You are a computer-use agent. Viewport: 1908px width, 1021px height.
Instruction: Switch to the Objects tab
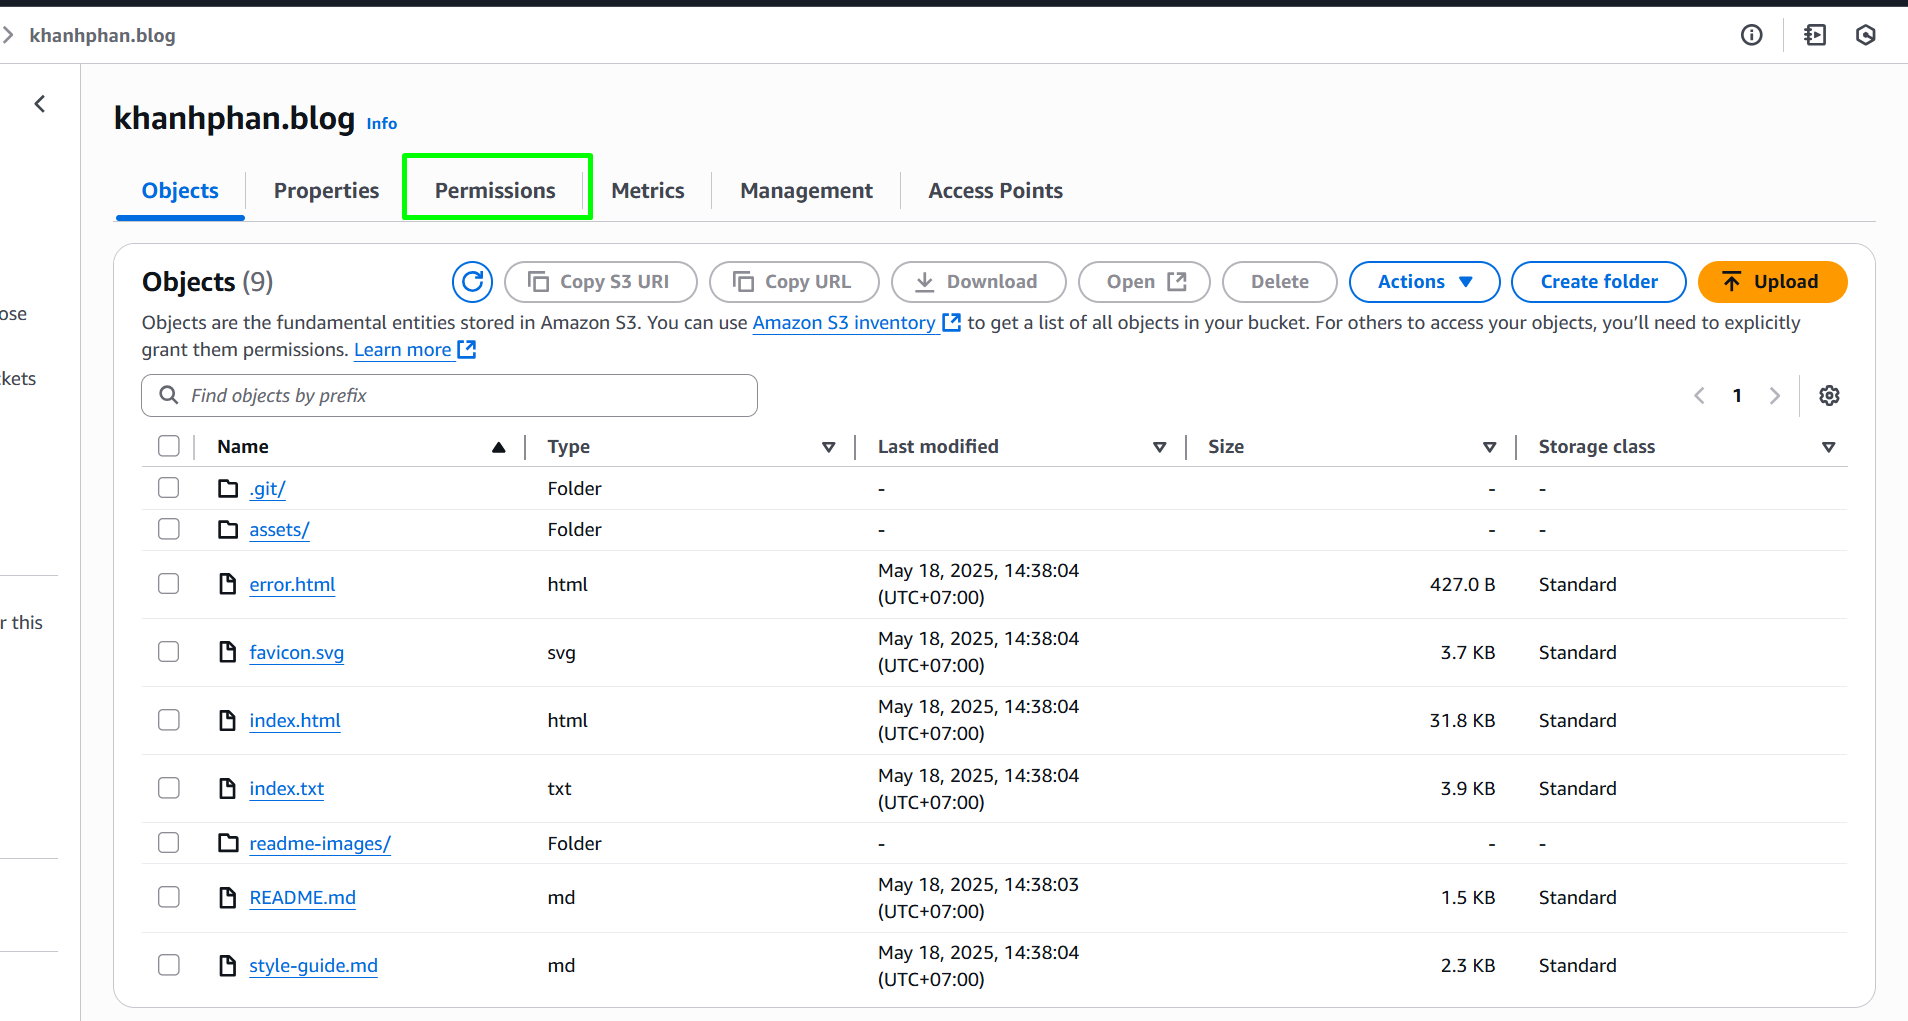pos(180,191)
